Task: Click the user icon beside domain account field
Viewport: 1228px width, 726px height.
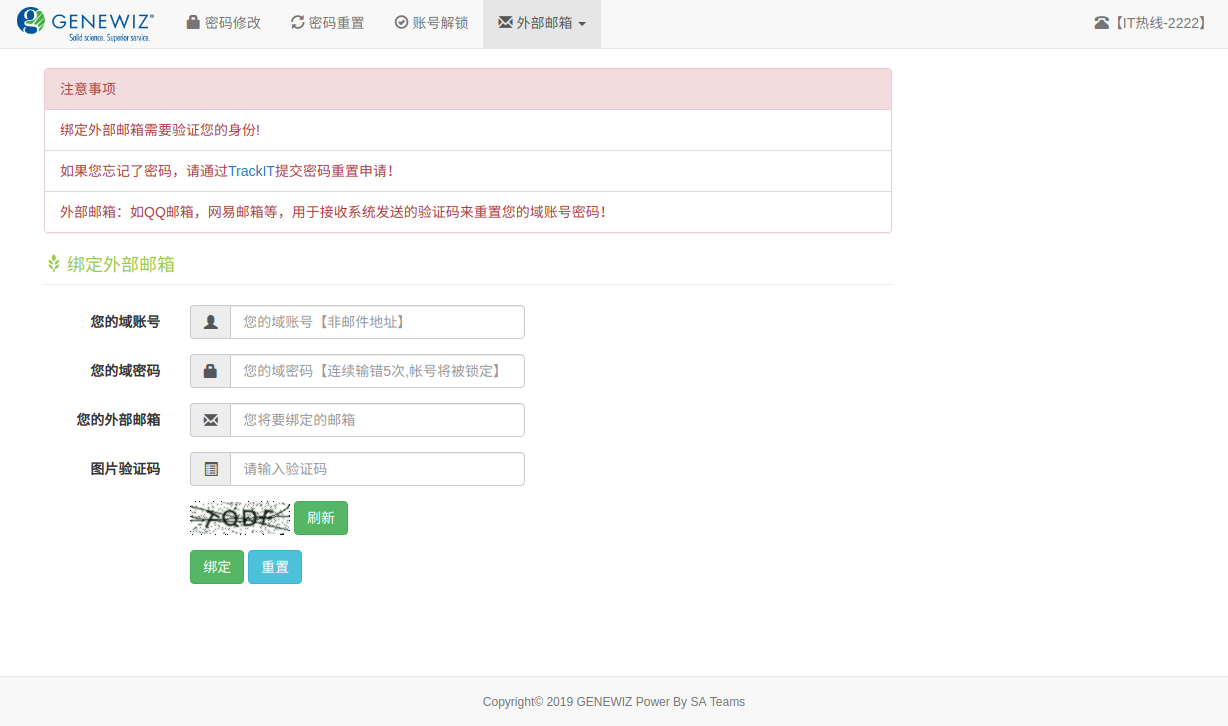Action: (209, 321)
